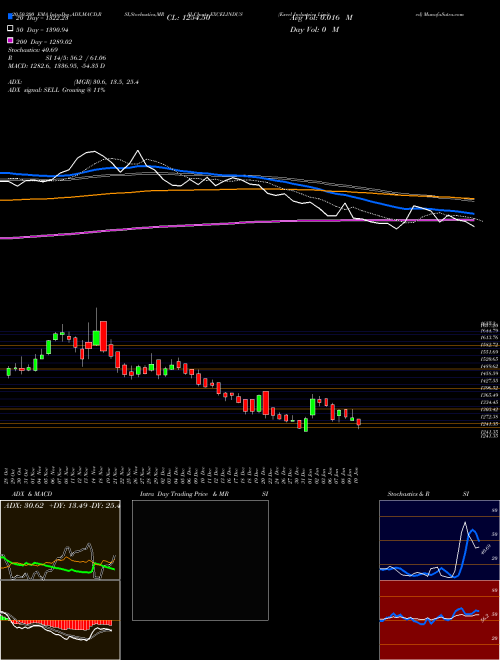Click the 'Avg Vol: 0.016 M' label
This screenshot has width=500, height=660.
point(321,18)
